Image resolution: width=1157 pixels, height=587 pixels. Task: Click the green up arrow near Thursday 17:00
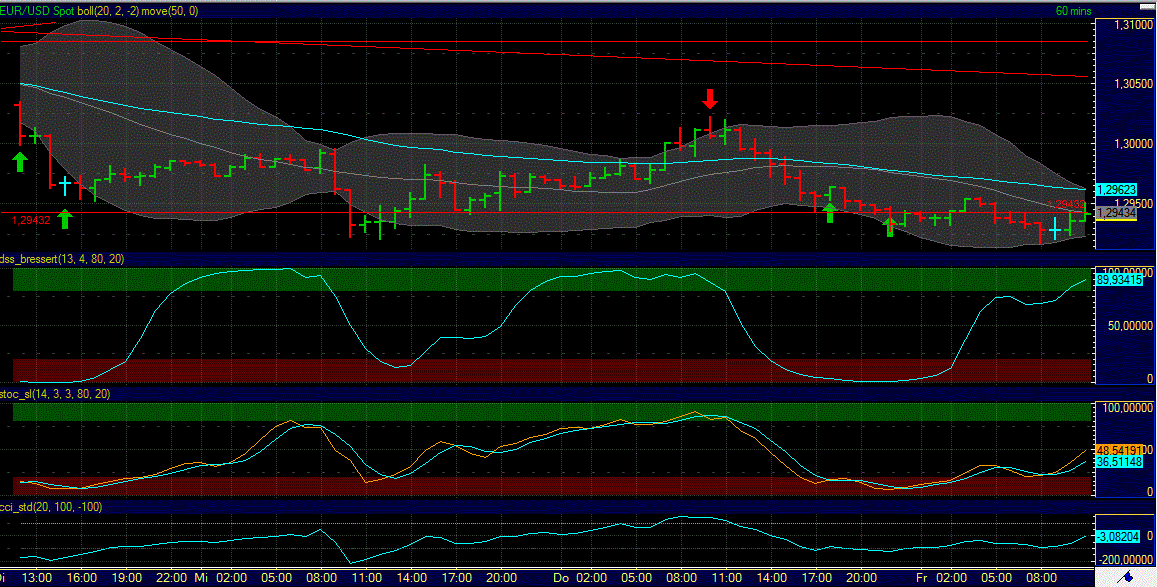point(829,210)
